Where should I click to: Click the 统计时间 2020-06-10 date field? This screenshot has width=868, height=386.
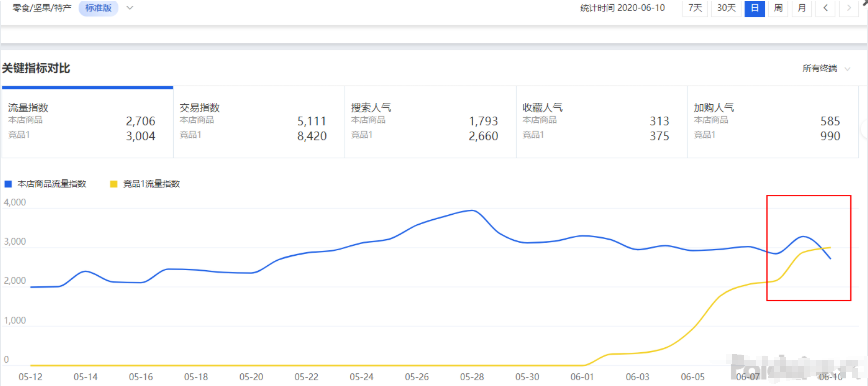(622, 8)
